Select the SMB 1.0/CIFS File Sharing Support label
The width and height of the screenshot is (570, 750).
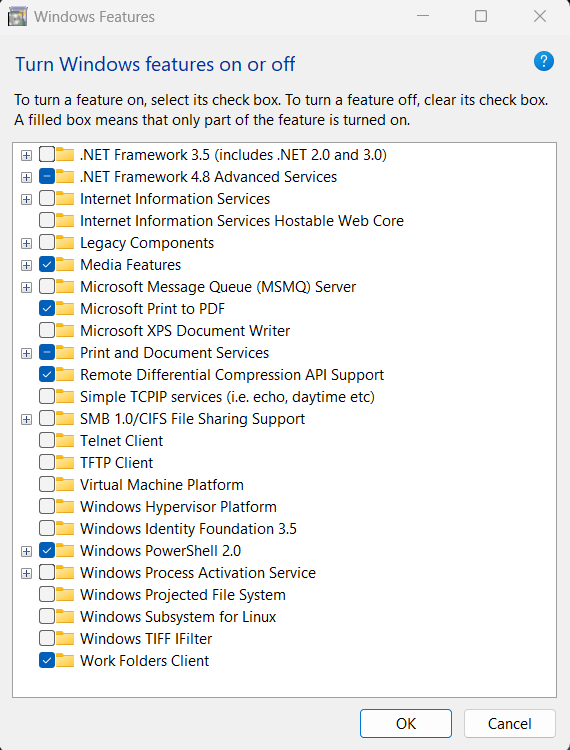pyautogui.click(x=193, y=419)
